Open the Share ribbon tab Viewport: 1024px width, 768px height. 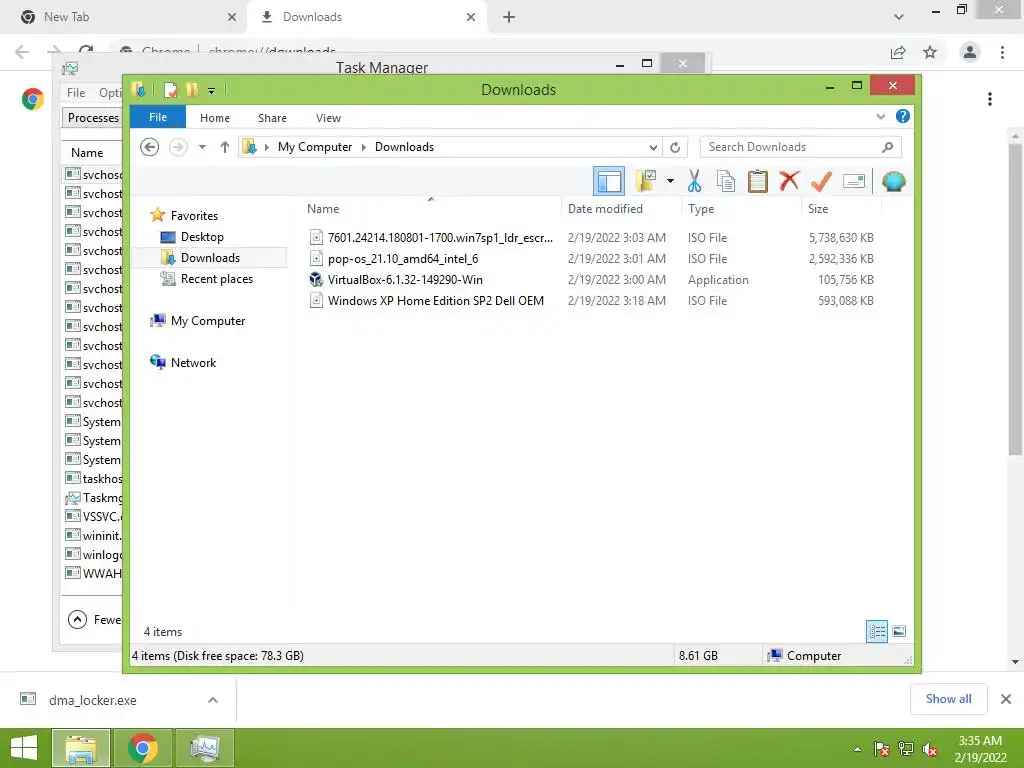272,118
